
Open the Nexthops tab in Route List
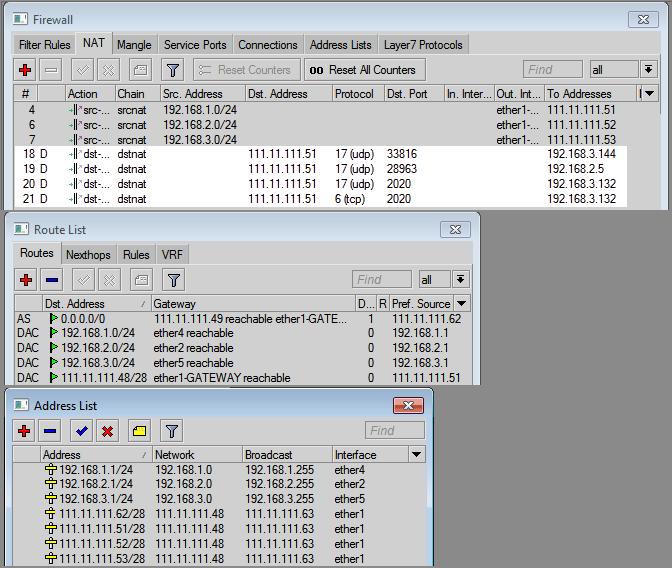tap(88, 255)
